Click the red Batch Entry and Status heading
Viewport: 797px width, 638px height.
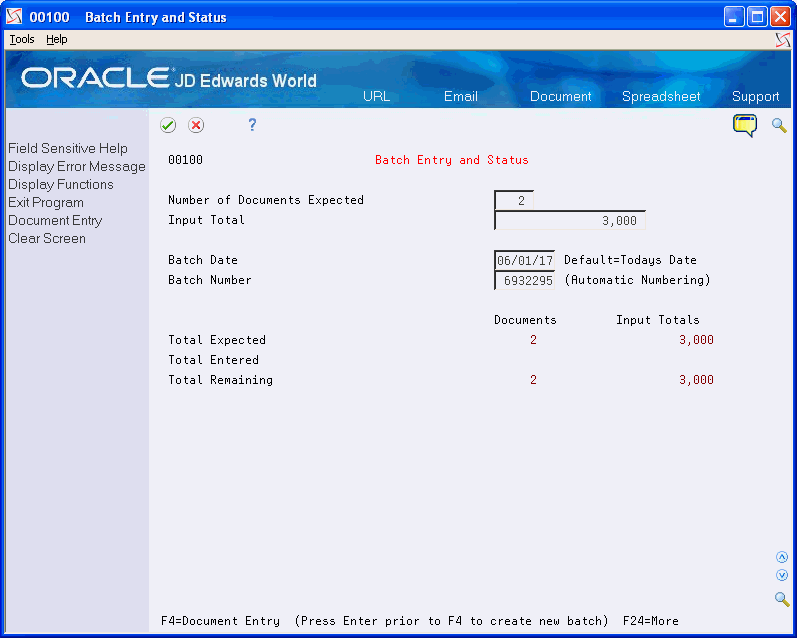(451, 160)
